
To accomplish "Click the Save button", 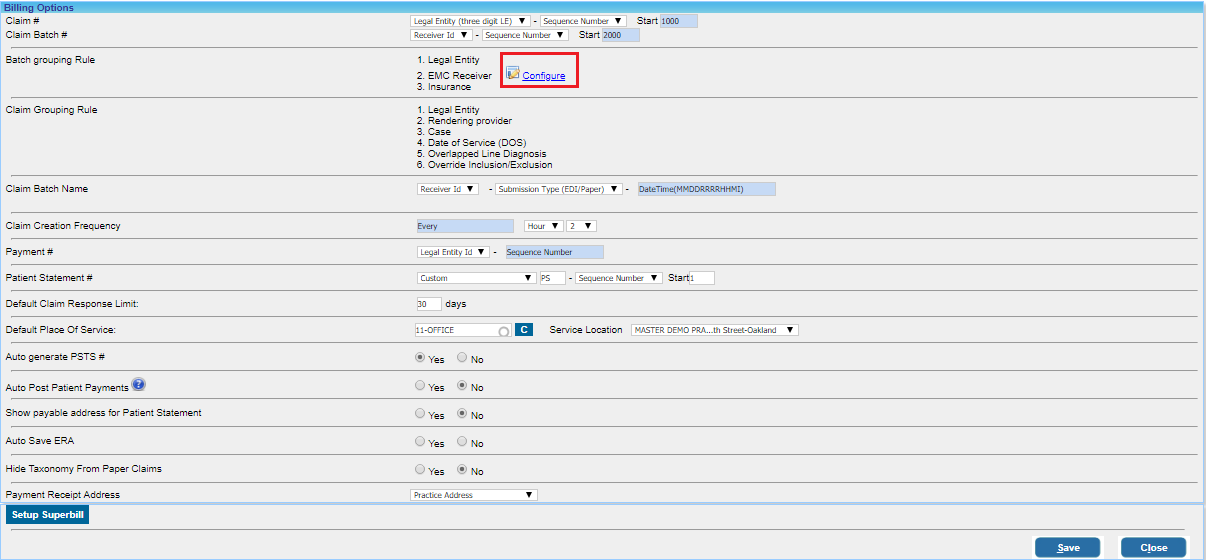I will pos(1067,547).
